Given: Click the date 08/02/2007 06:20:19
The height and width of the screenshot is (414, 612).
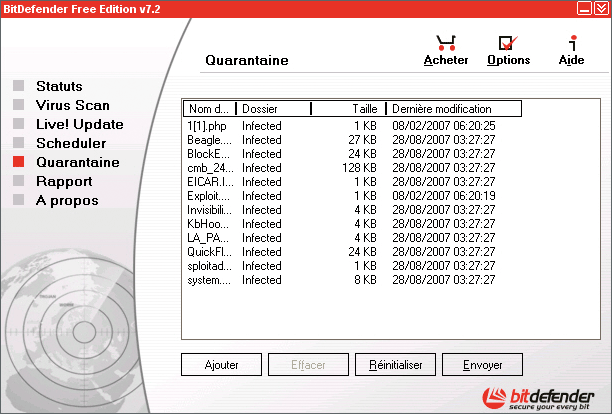Looking at the screenshot, I should (x=444, y=196).
